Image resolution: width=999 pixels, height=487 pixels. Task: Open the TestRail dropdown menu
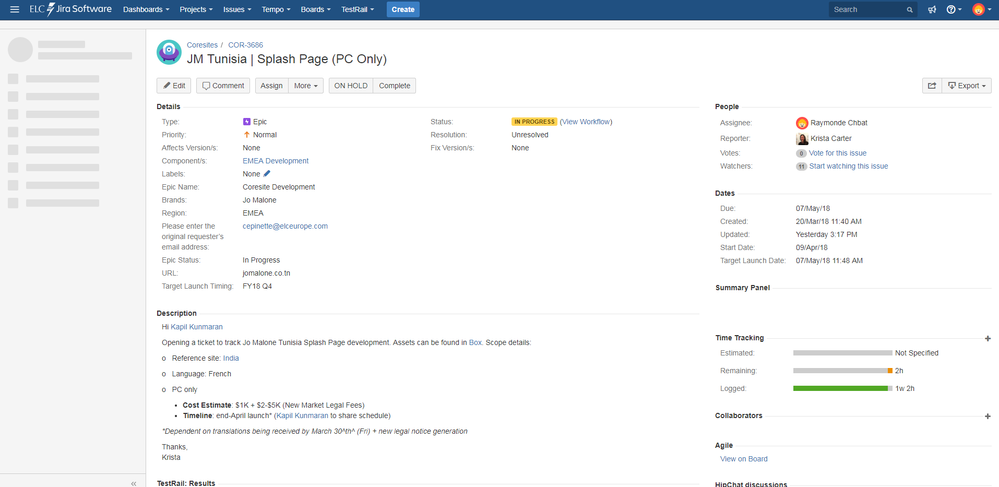tap(357, 10)
